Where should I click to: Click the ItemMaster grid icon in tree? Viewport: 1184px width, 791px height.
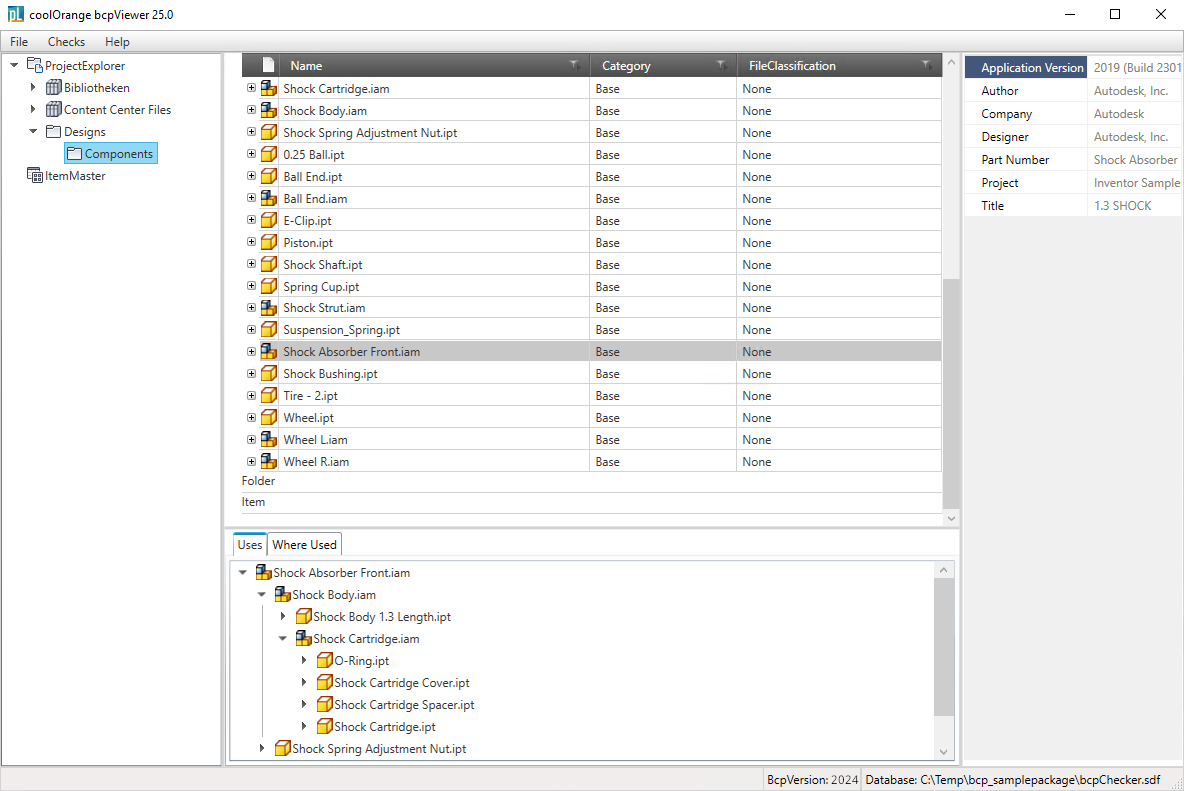34,176
